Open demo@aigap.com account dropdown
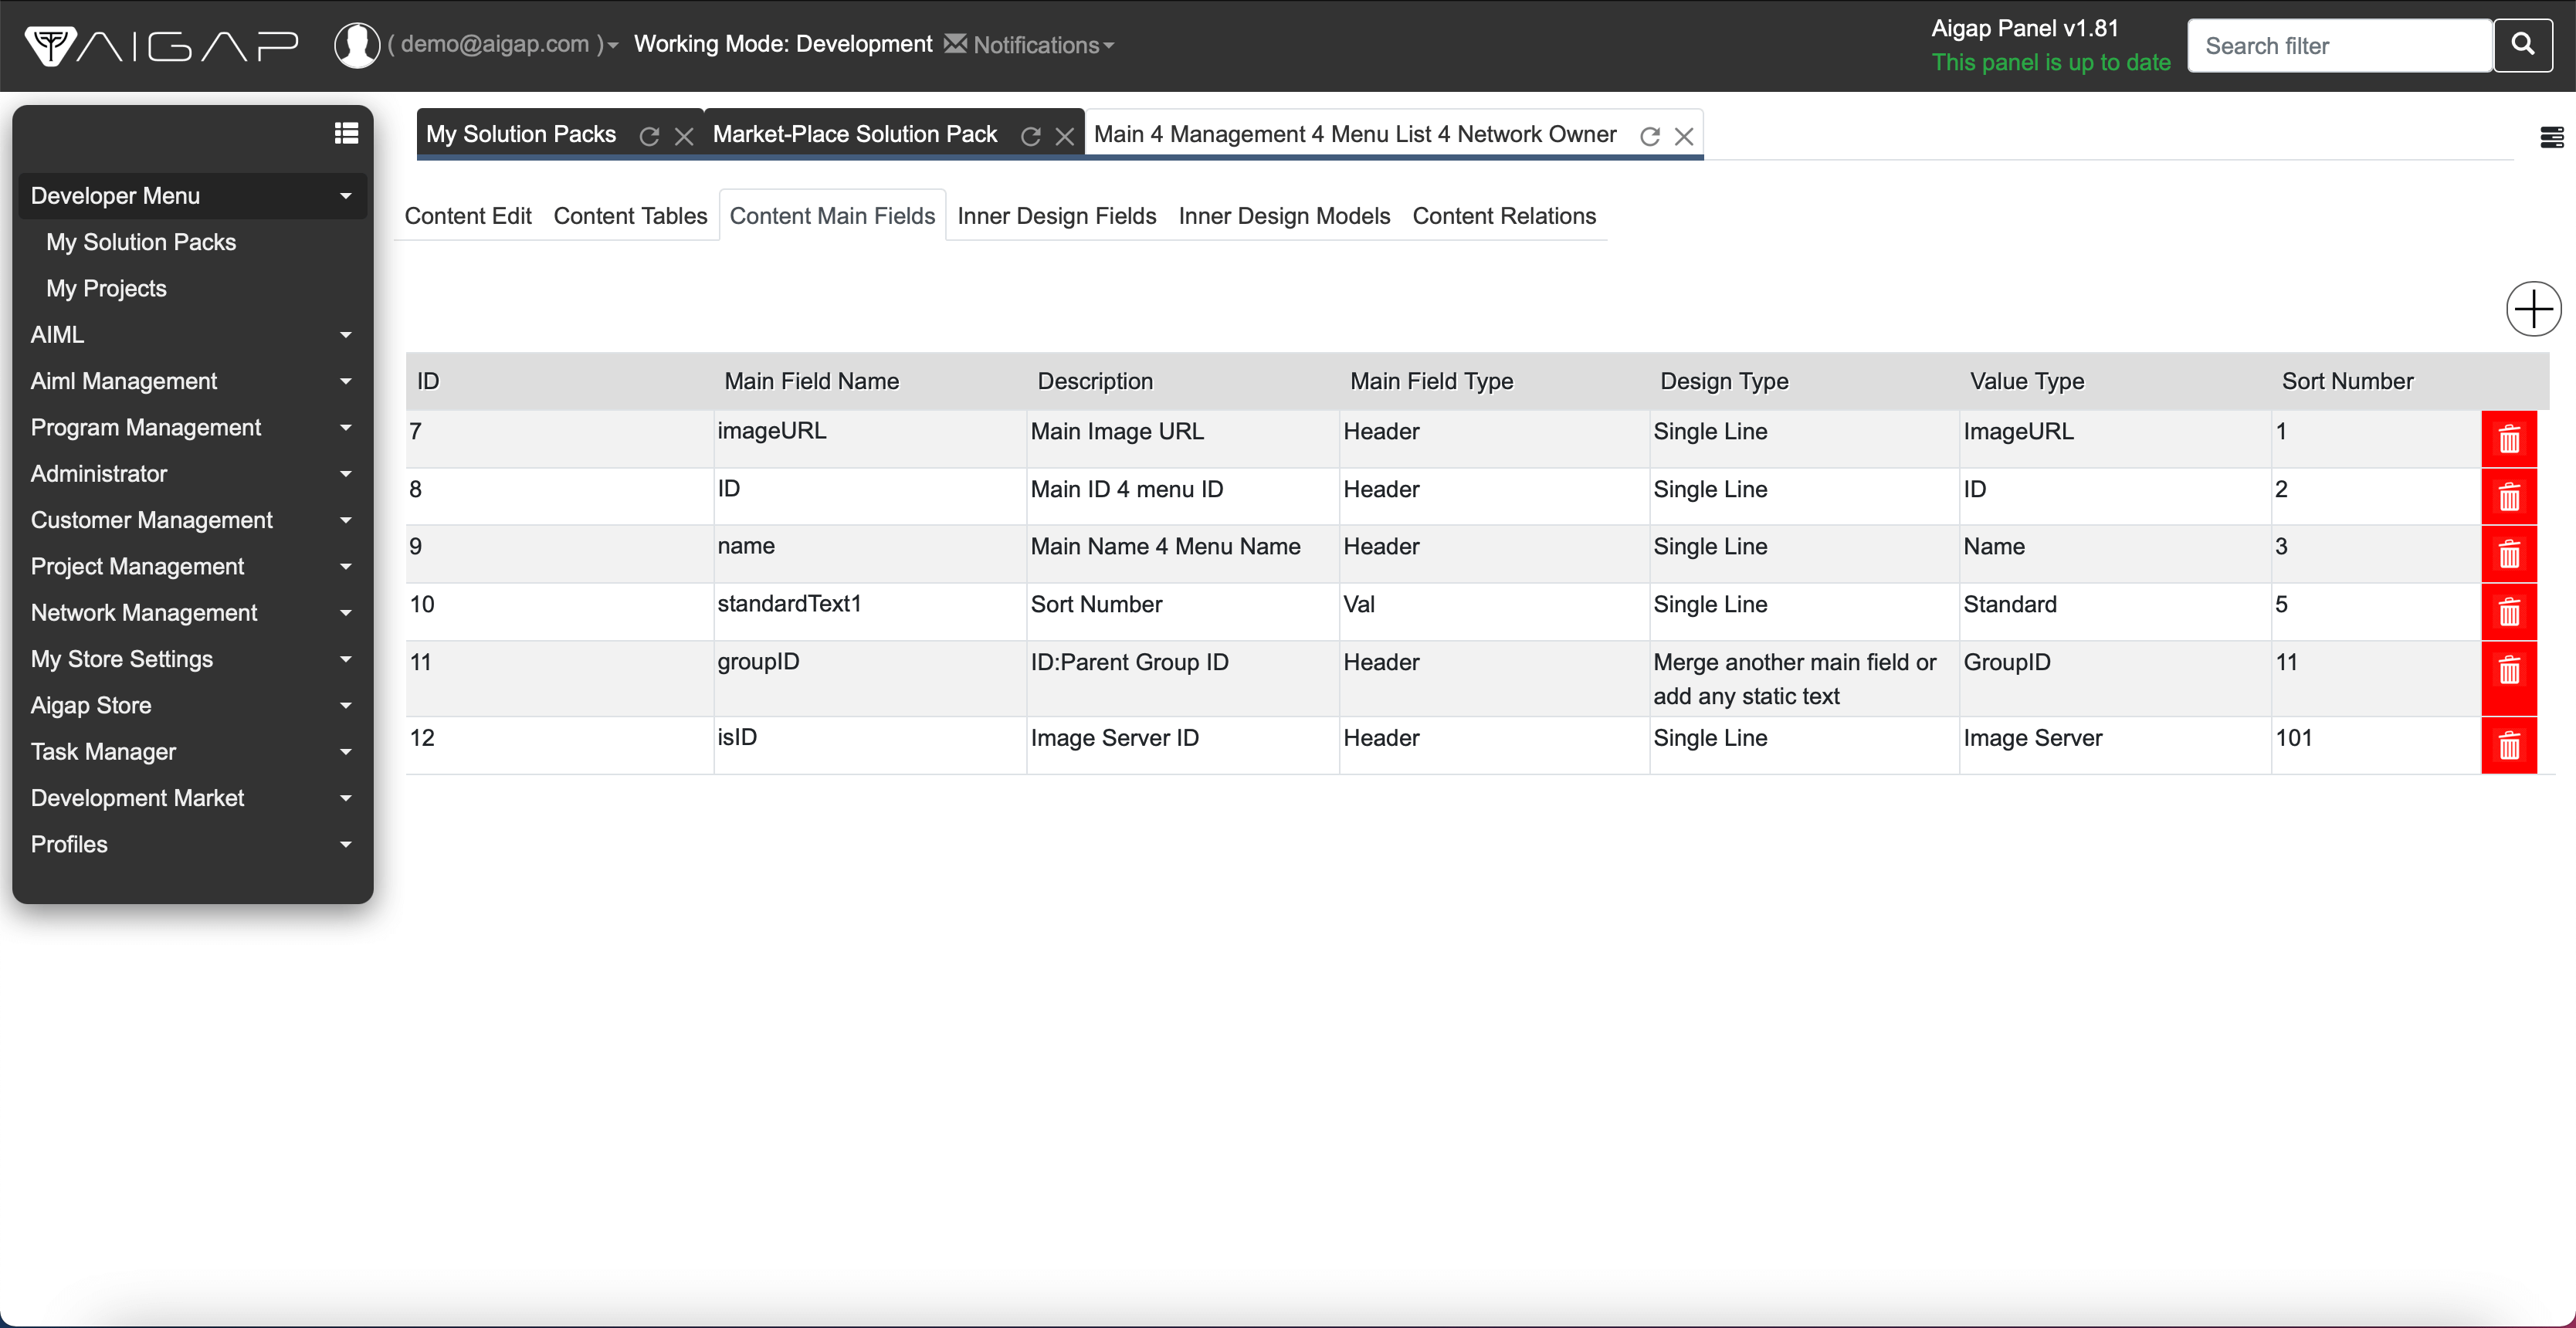The image size is (2576, 1328). click(503, 44)
